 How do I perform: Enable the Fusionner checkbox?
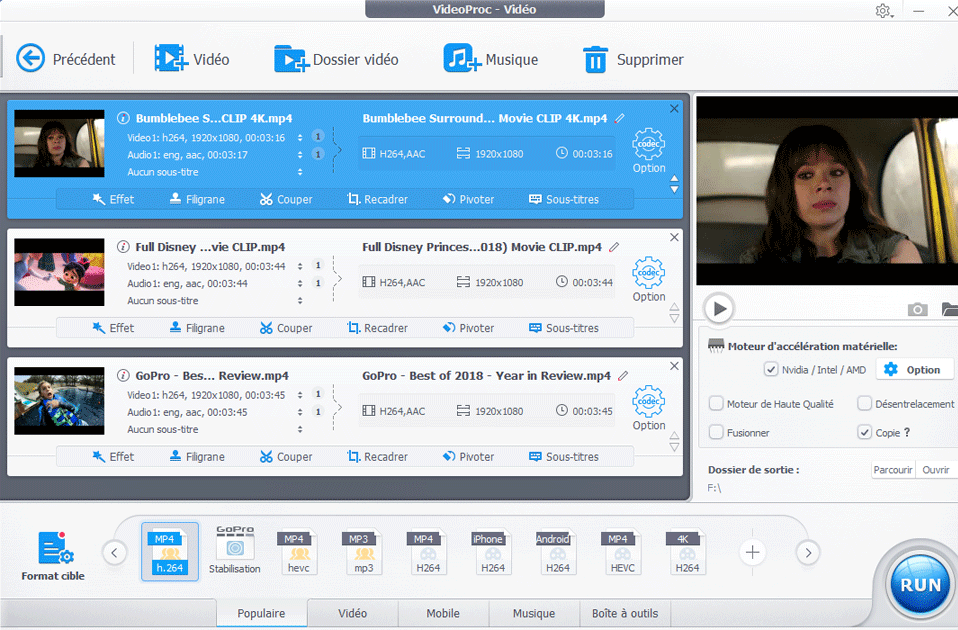tap(716, 433)
